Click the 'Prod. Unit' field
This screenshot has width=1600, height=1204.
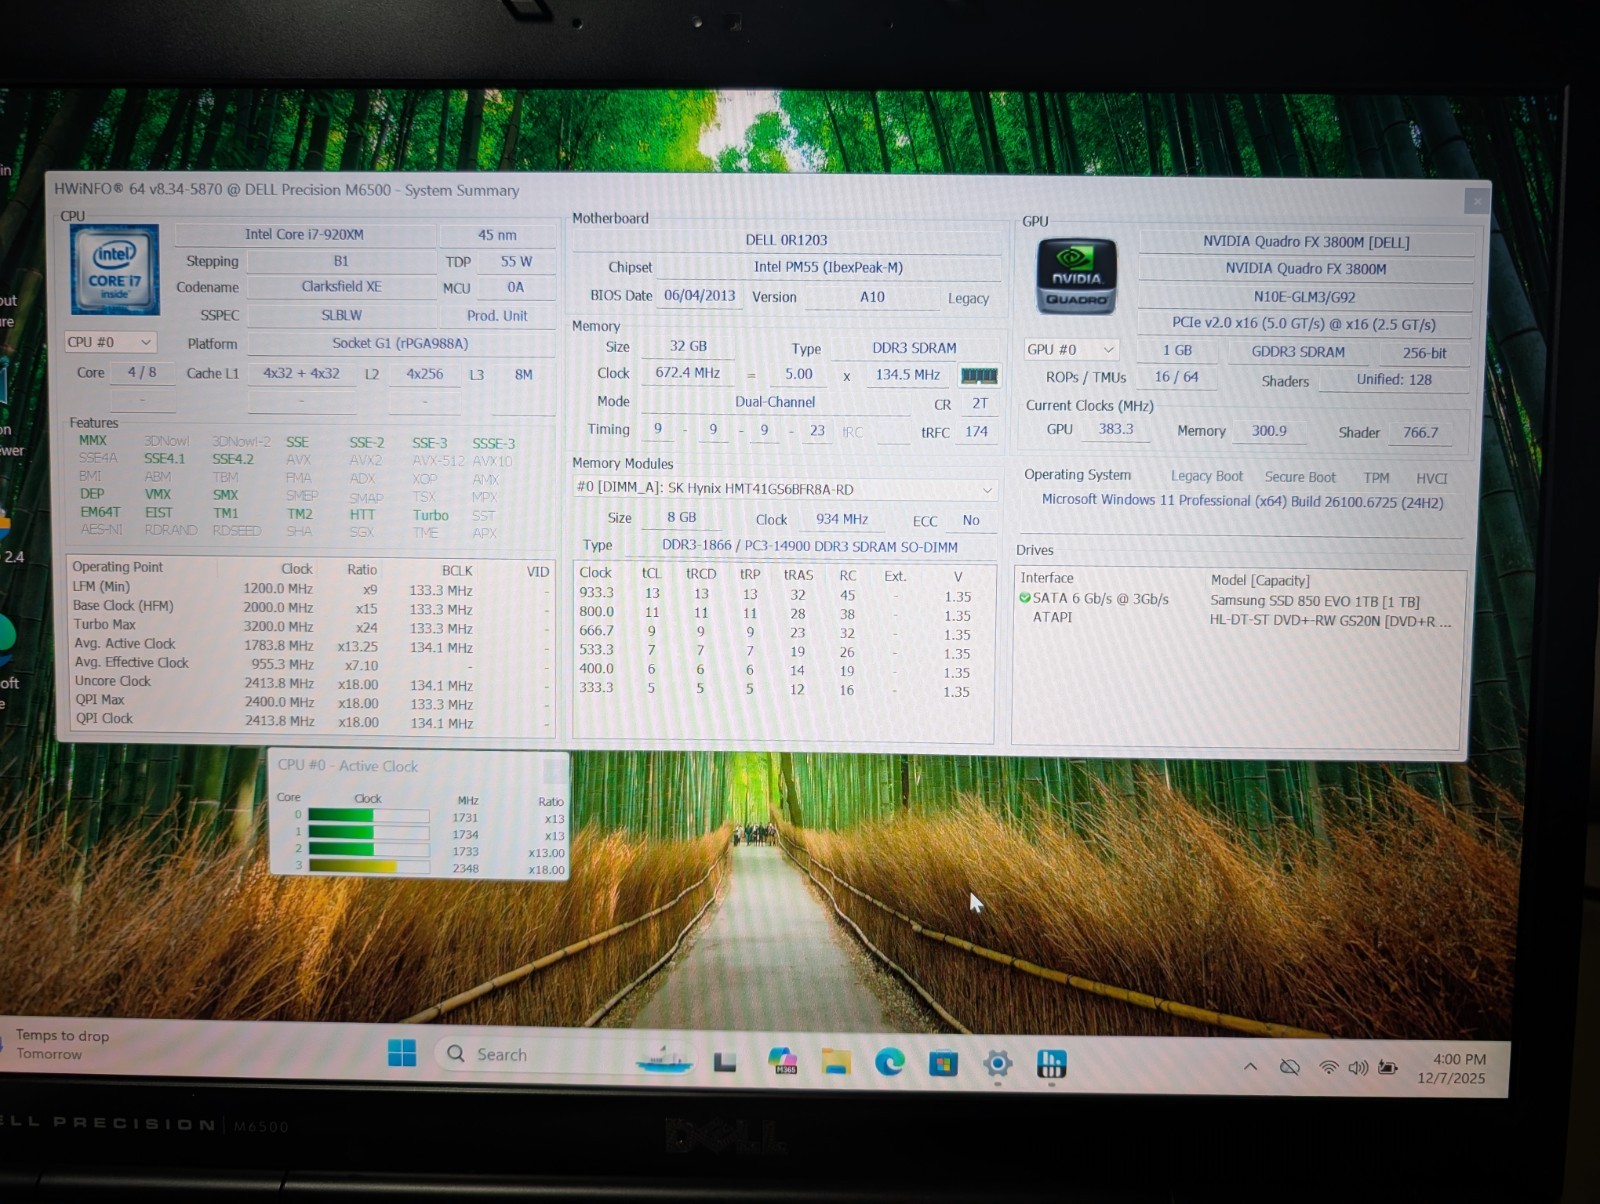[497, 315]
